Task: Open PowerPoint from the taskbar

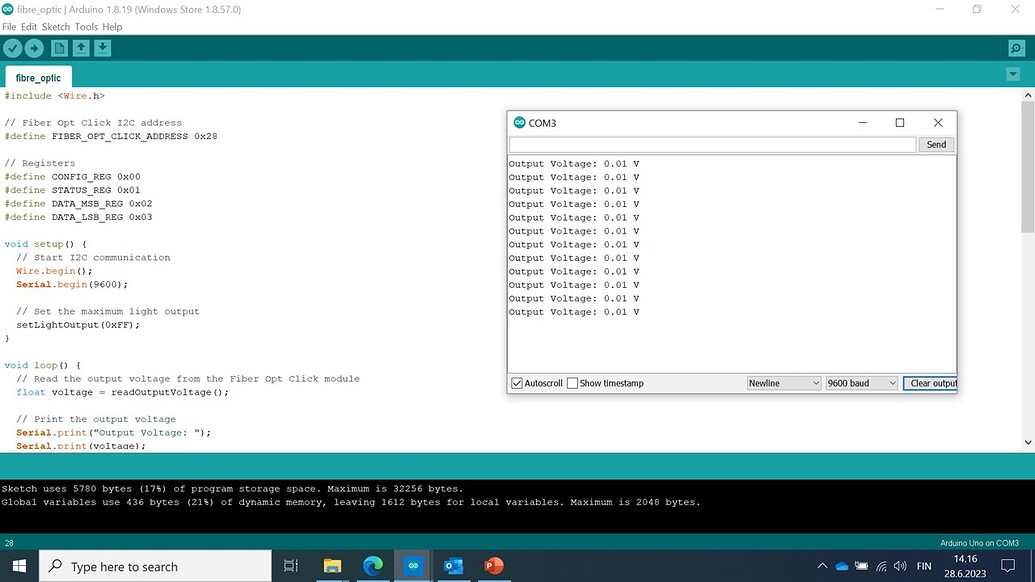Action: point(493,565)
